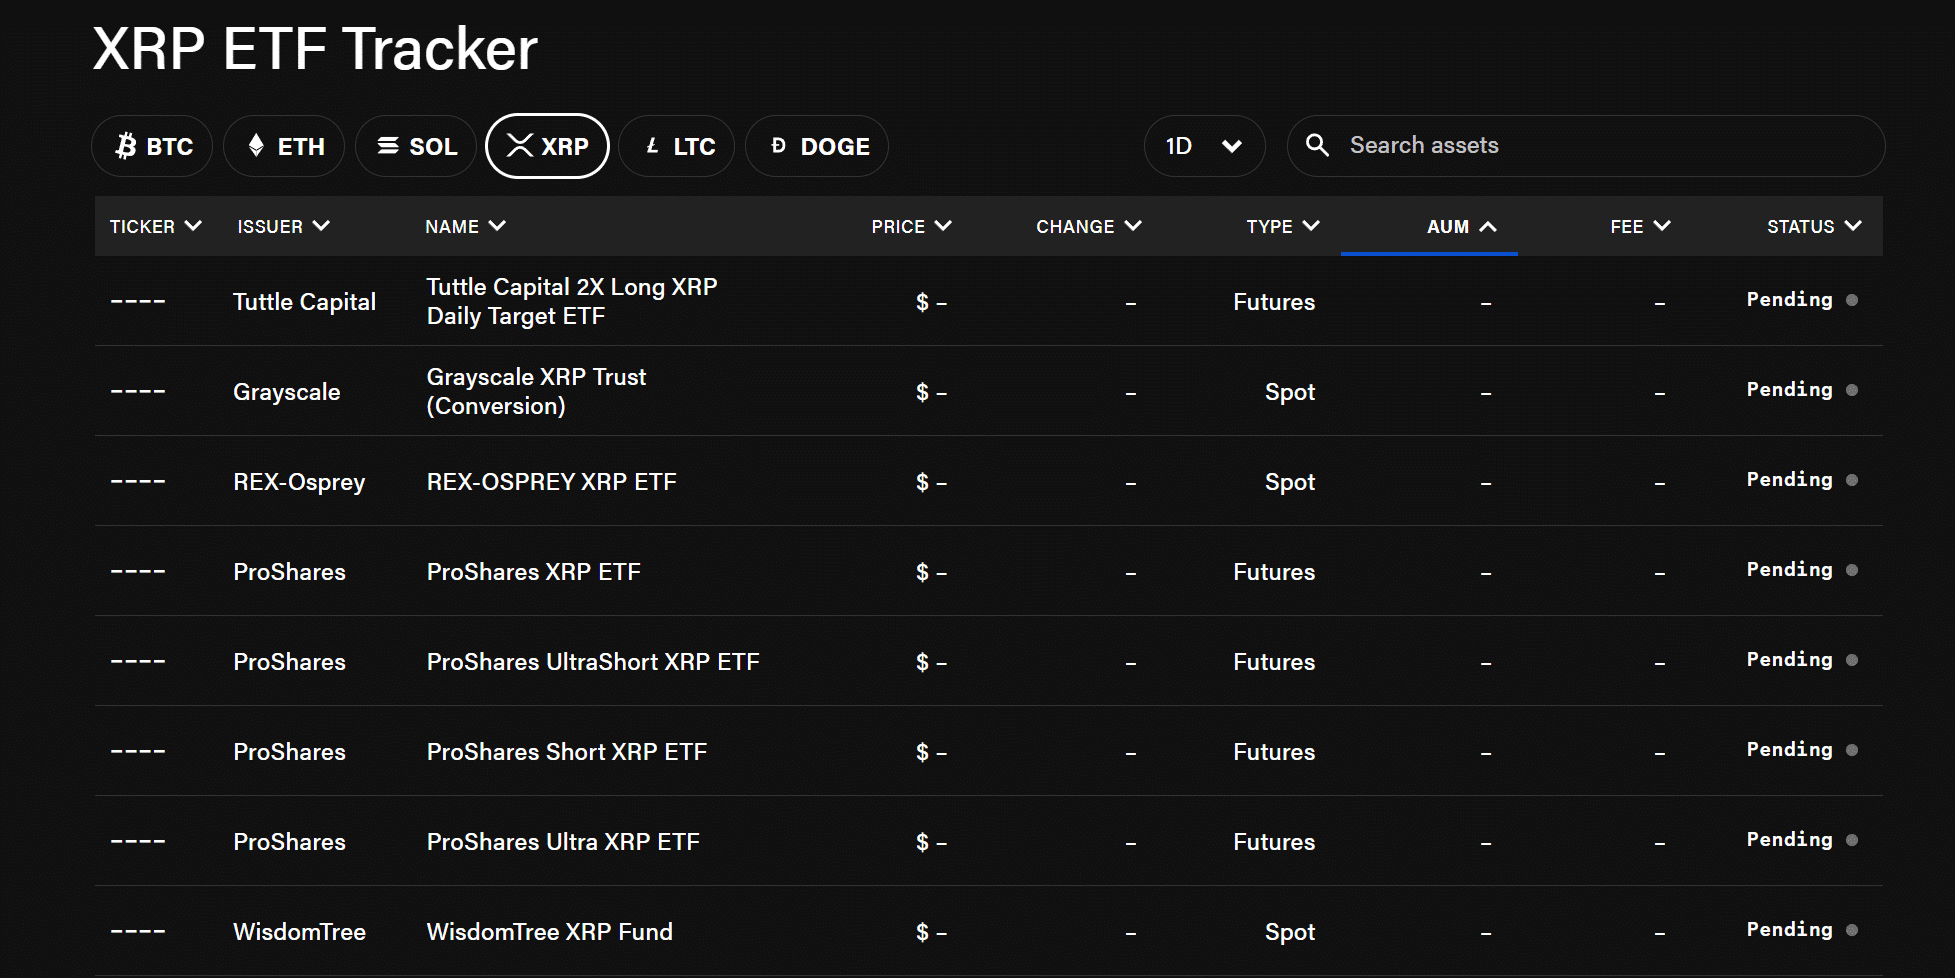
Task: Open Tuttle Capital 2X Long XRP Daily Target ETF
Action: [x=572, y=301]
